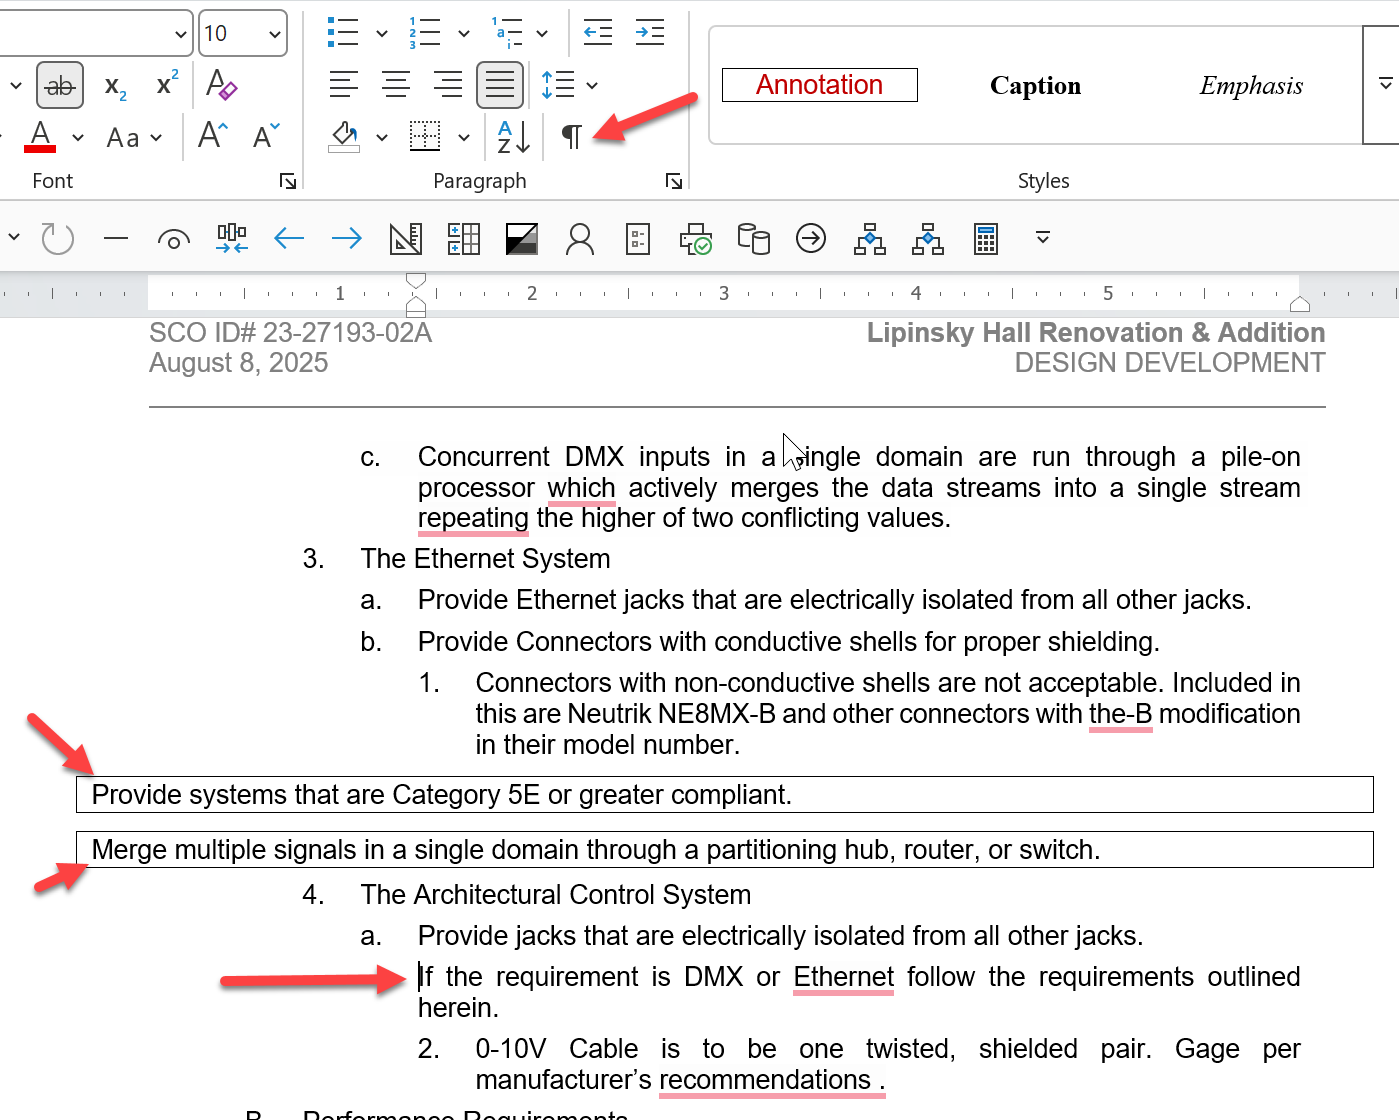Open shading color dropdown arrow
Viewport: 1399px width, 1120px height.
click(x=382, y=137)
